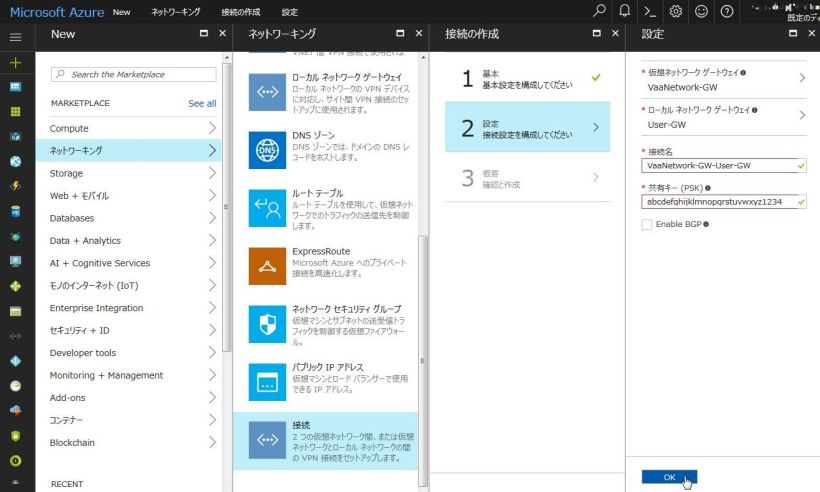Expand the Databases category
This screenshot has width=820, height=492.
pos(134,218)
